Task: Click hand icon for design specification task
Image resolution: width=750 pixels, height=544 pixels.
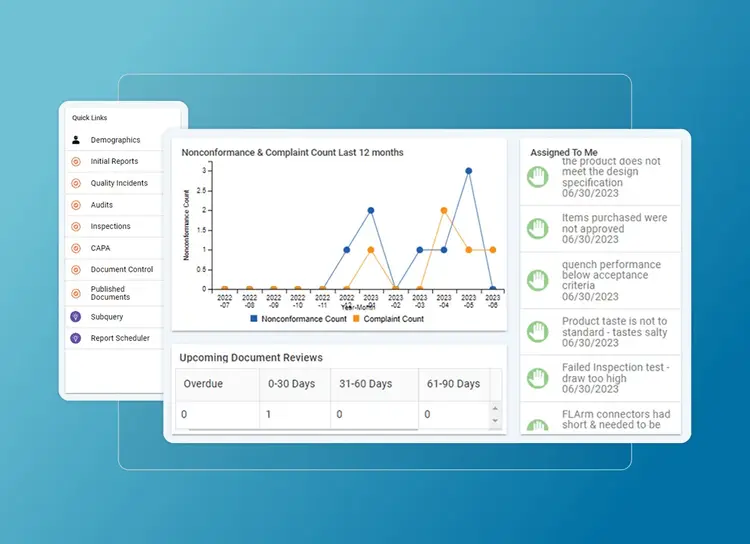Action: pyautogui.click(x=538, y=177)
